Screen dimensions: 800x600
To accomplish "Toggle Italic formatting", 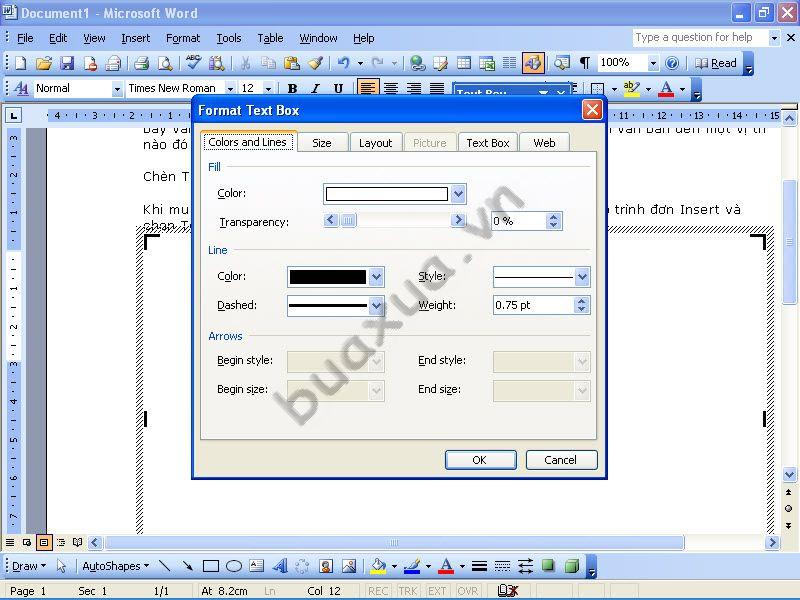I will [315, 88].
